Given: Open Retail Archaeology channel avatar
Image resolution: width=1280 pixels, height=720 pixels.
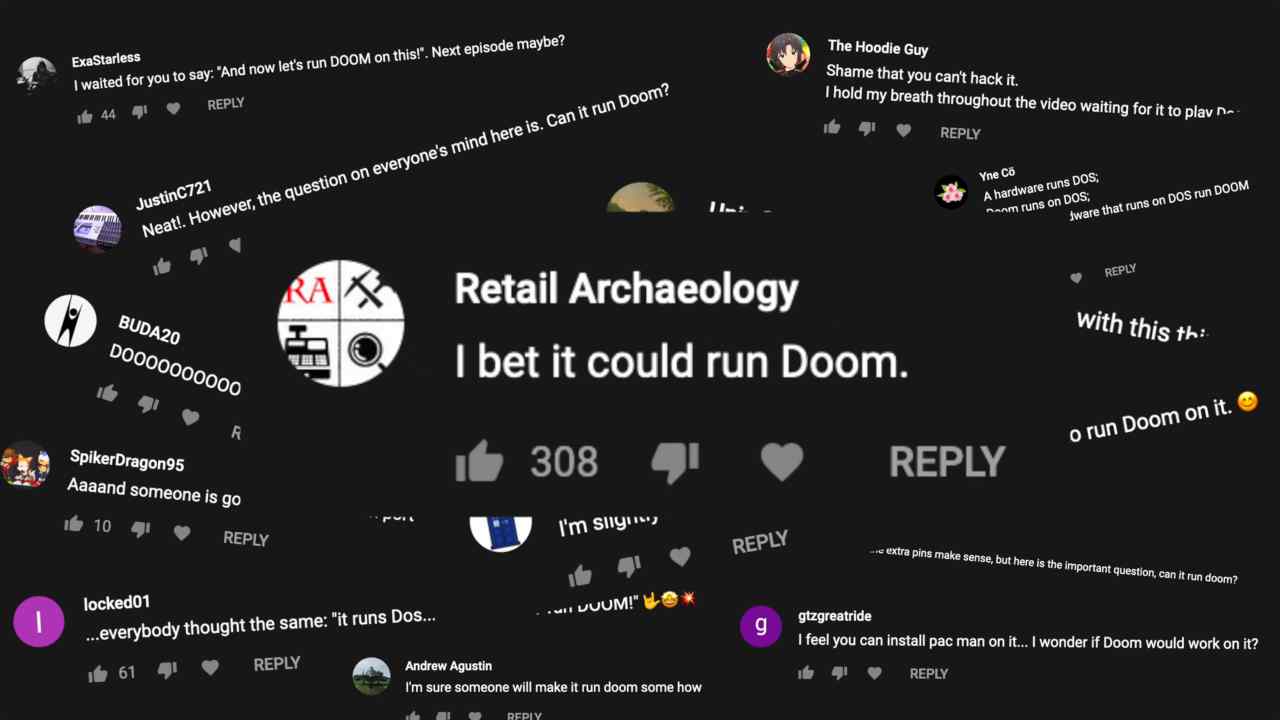Looking at the screenshot, I should click(341, 323).
